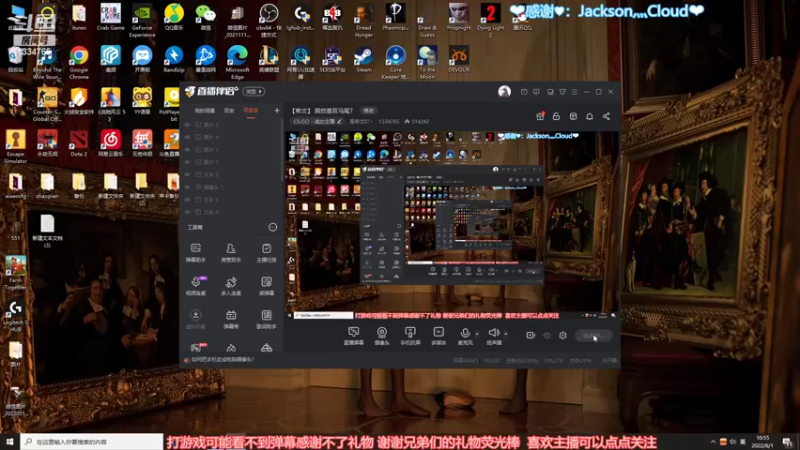Click the stream preview thumbnail
Viewport: 800px width, 450px height.
[453, 226]
